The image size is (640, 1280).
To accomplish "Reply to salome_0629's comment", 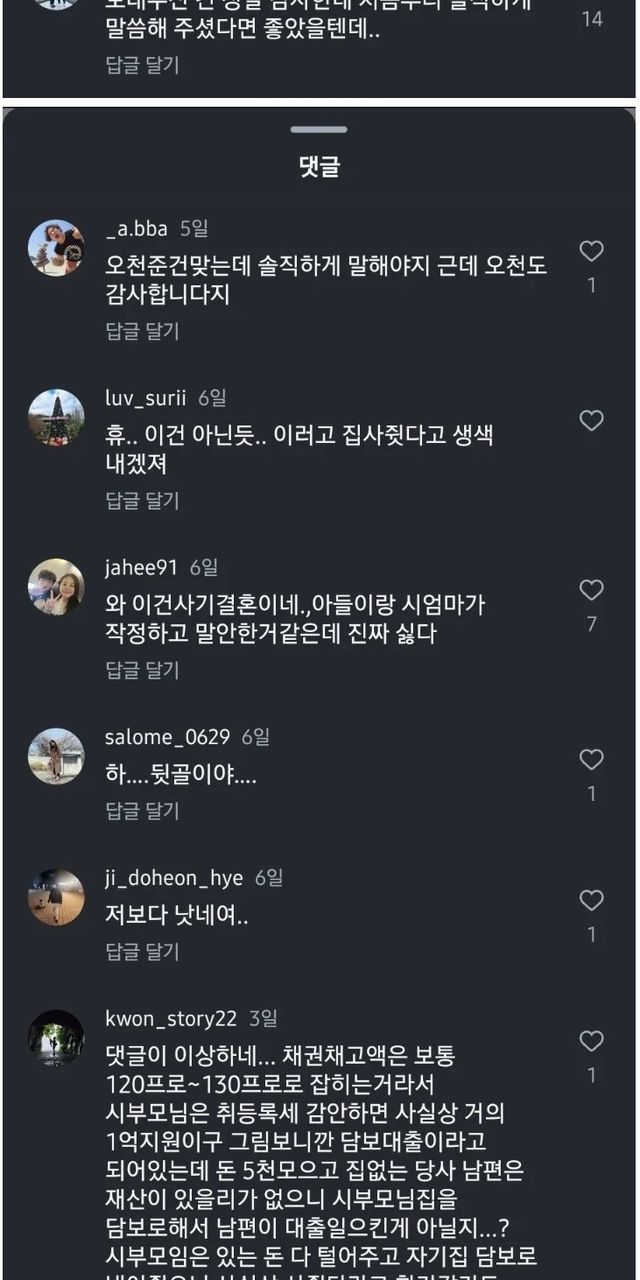I will pyautogui.click(x=142, y=811).
